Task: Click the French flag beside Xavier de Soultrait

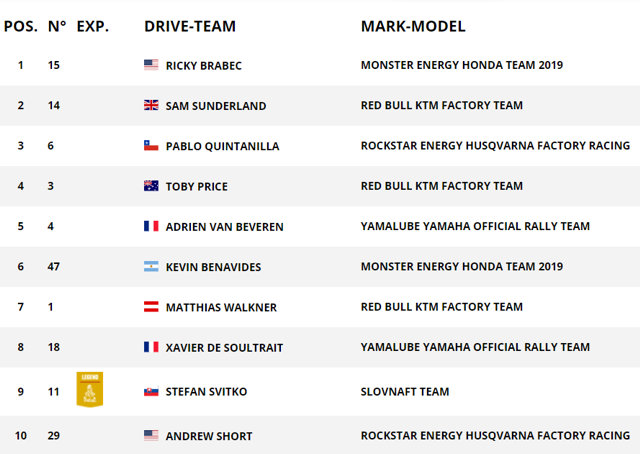Action: coord(151,347)
